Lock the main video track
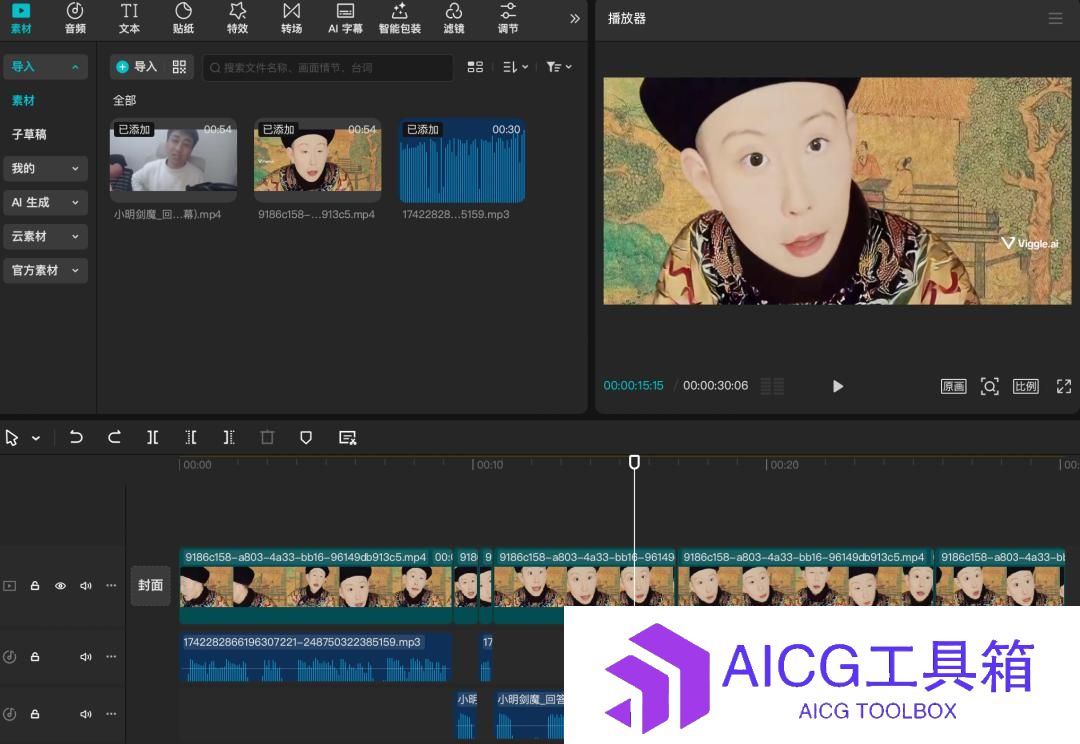Screen dimensions: 1080x744 point(34,586)
